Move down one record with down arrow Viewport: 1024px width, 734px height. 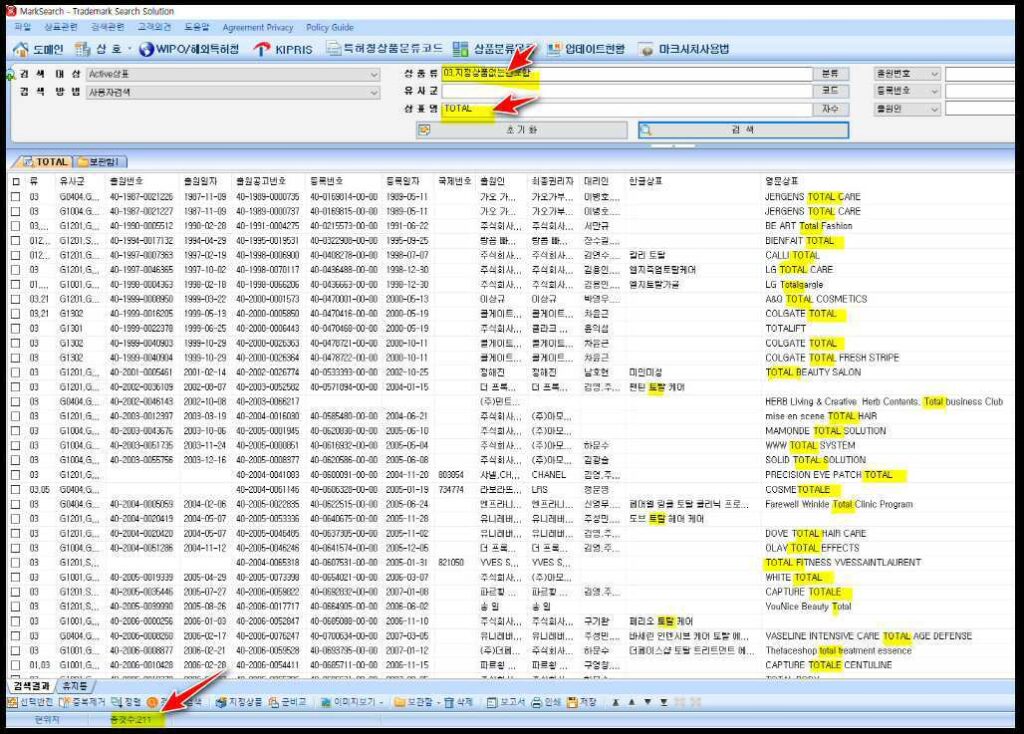(x=647, y=702)
